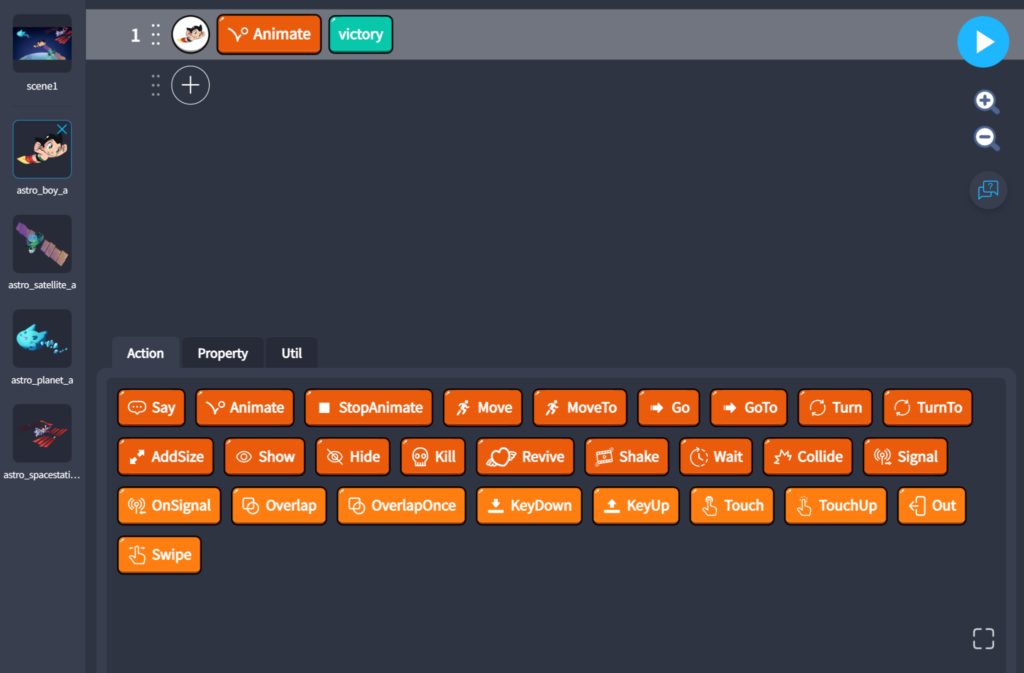Remove astro_boy_a using the X icon
This screenshot has height=673, width=1024.
coord(62,130)
